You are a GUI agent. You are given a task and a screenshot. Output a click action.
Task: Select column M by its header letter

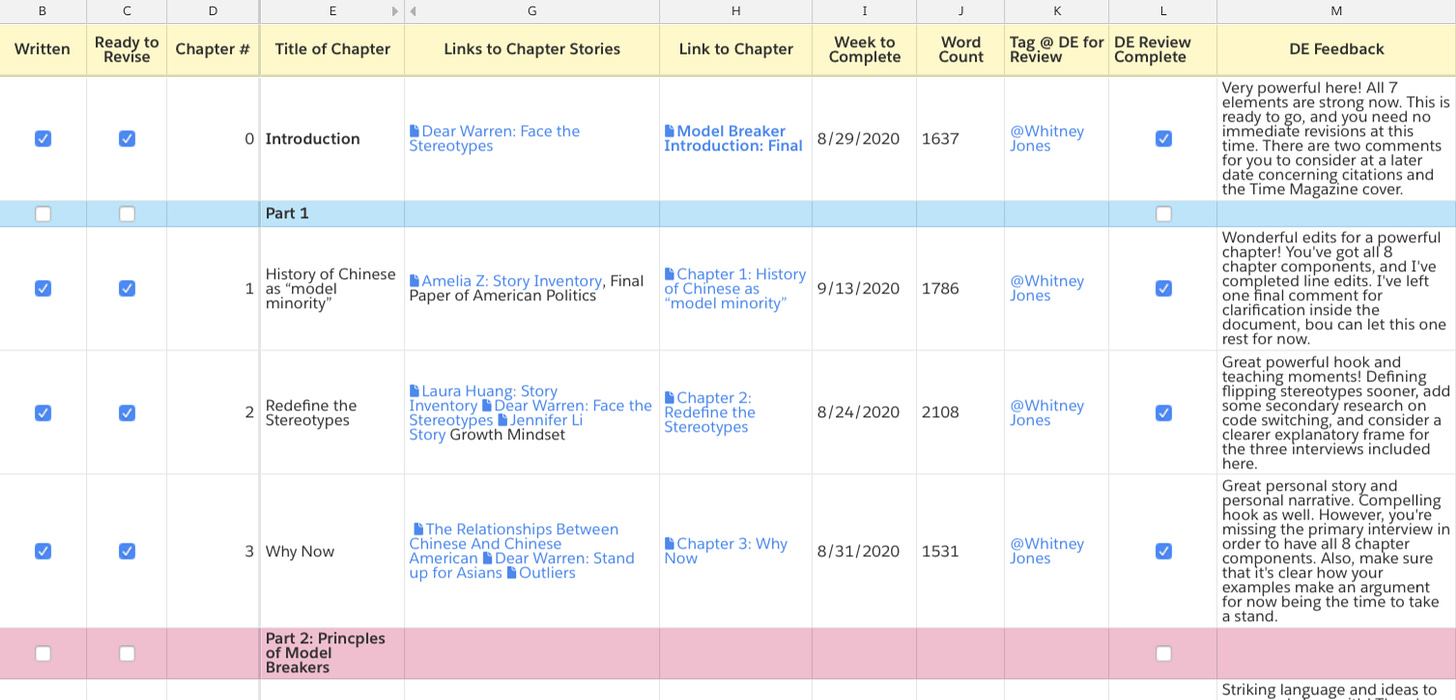[1336, 11]
